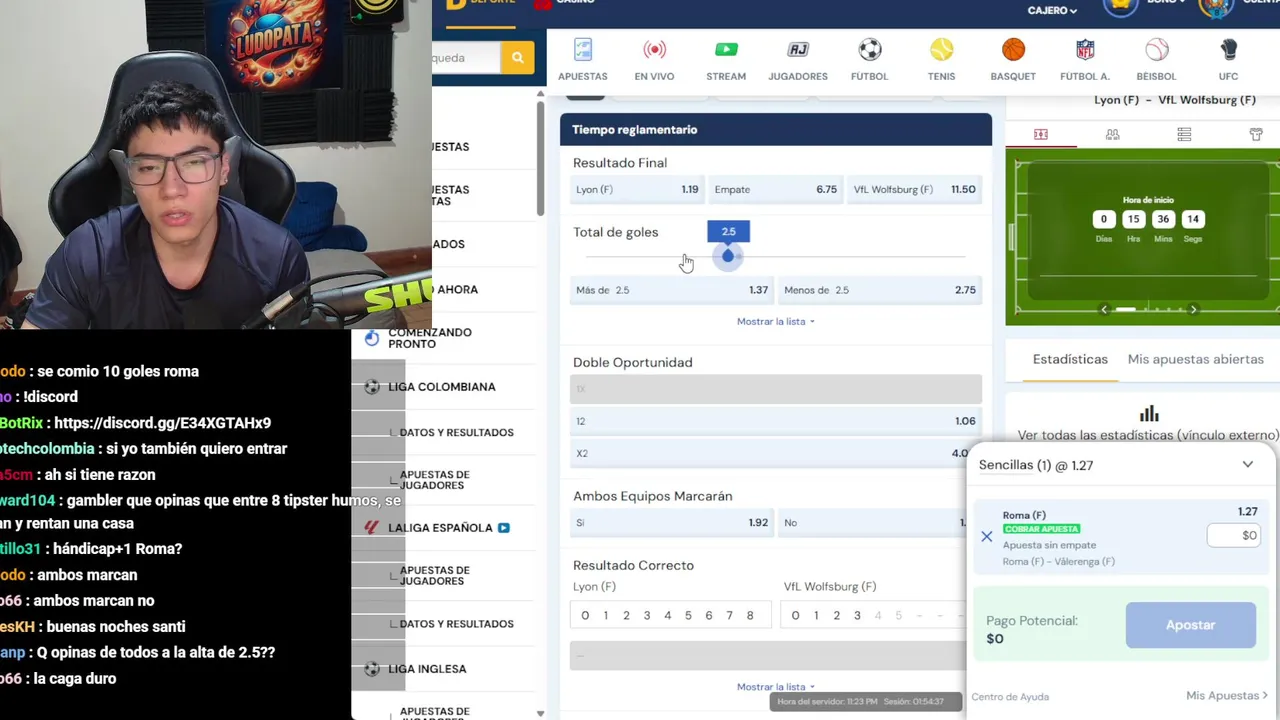Select the Tenis ball icon
1280x720 pixels.
[x=941, y=49]
